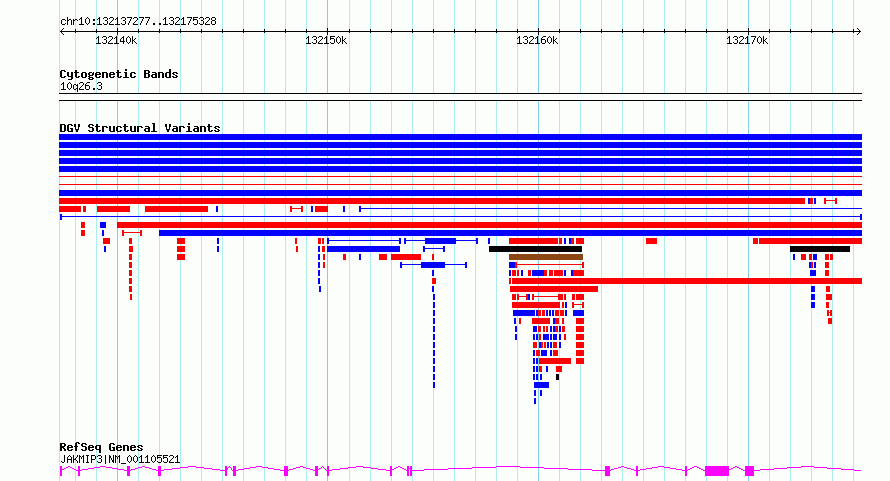
Task: Click the brown structural variant bar
Action: click(x=546, y=257)
